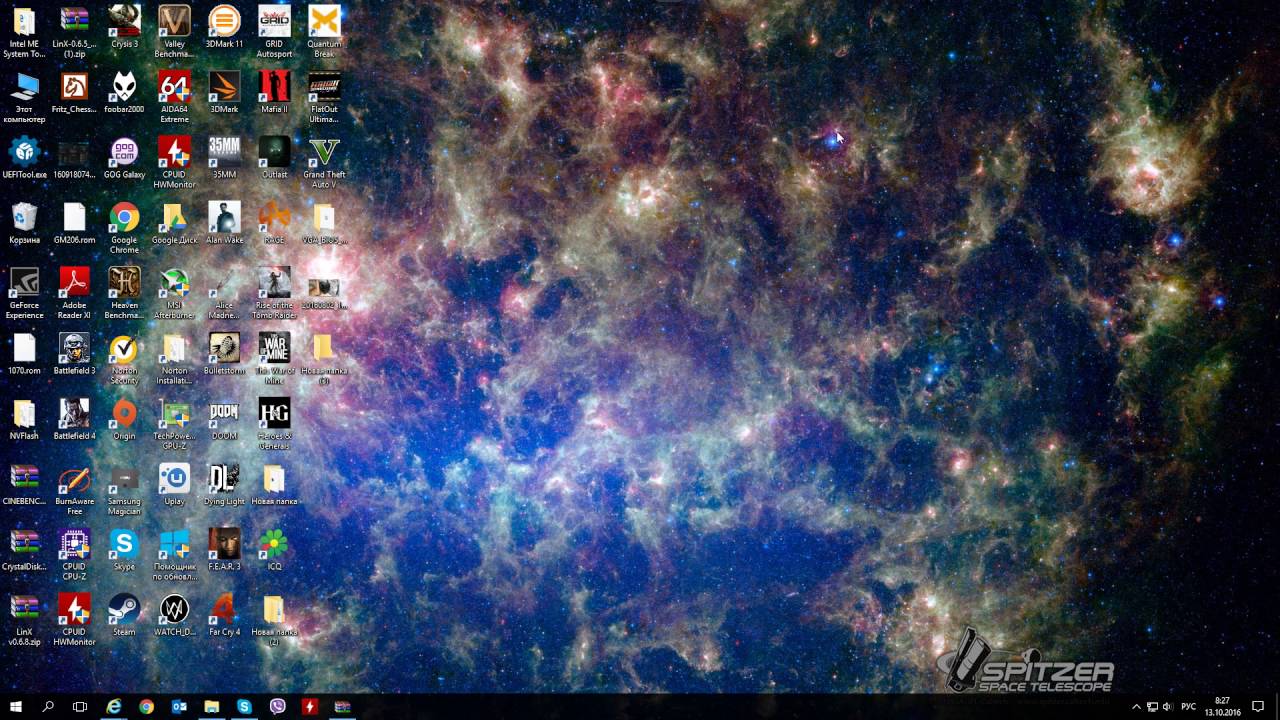This screenshot has height=720, width=1280.
Task: Select the GRID Autosport desktop icon
Action: click(274, 32)
